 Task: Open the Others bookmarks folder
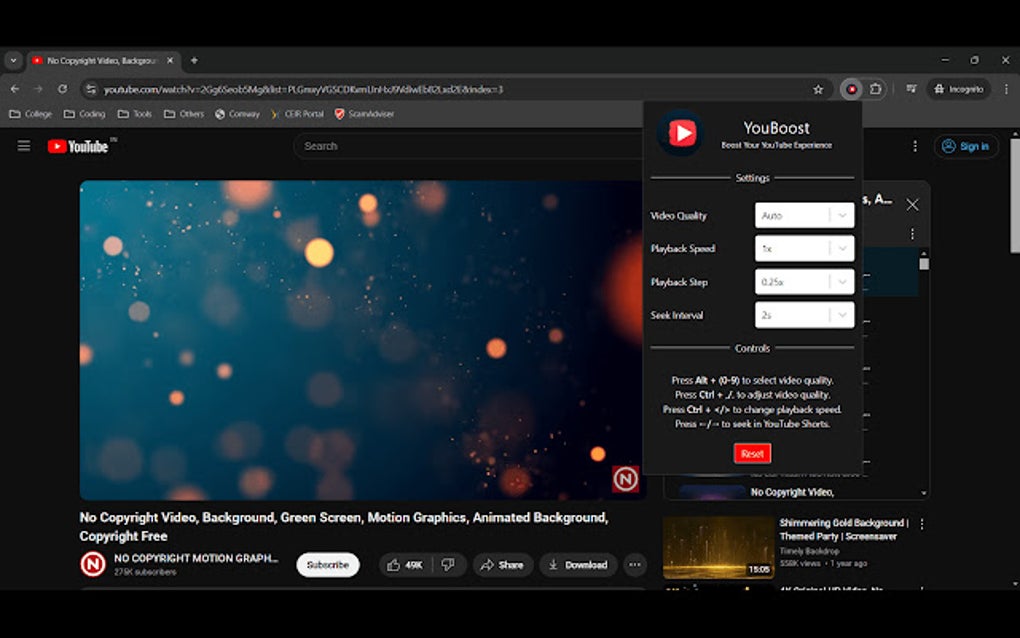184,114
